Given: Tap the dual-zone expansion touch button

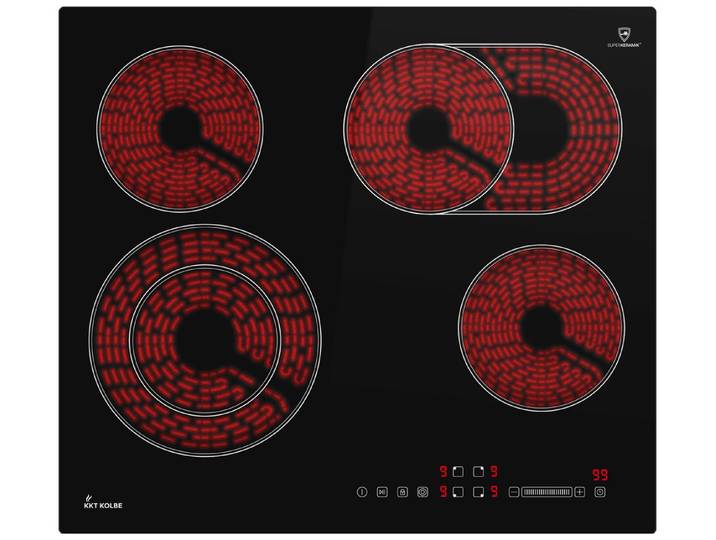Looking at the screenshot, I should 423,492.
